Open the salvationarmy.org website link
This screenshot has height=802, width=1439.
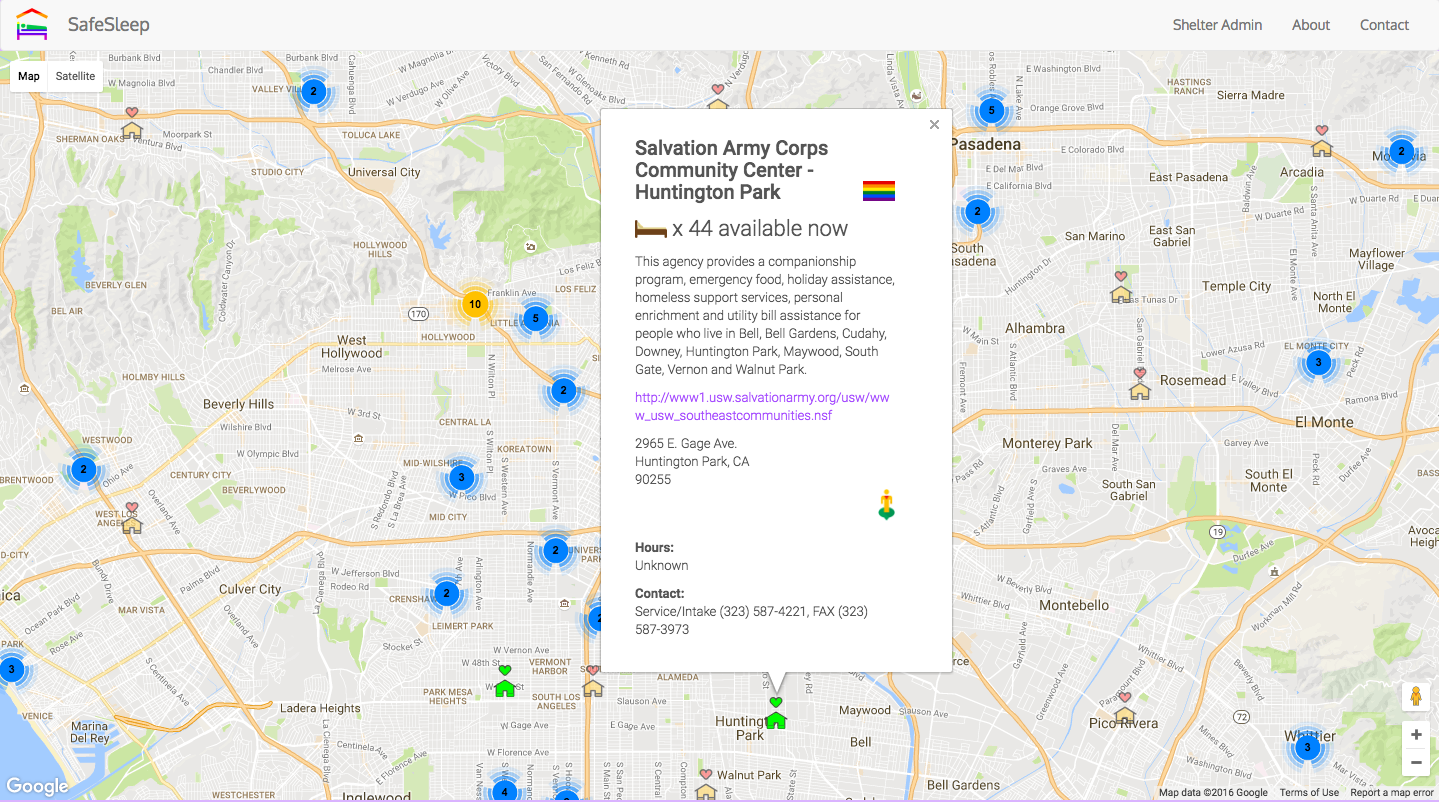tap(762, 406)
